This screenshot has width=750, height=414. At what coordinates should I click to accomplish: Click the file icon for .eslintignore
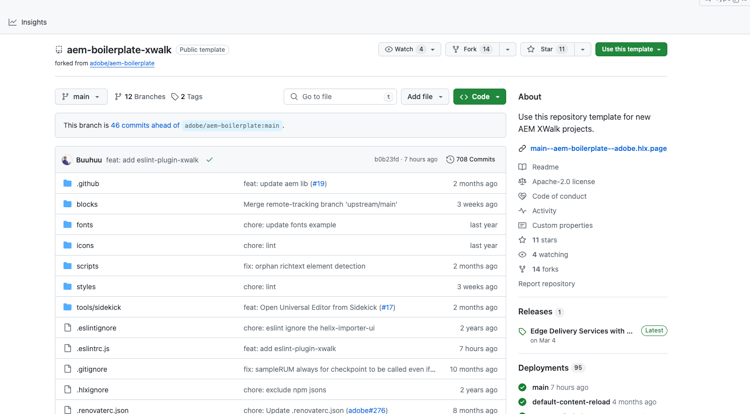tap(67, 328)
